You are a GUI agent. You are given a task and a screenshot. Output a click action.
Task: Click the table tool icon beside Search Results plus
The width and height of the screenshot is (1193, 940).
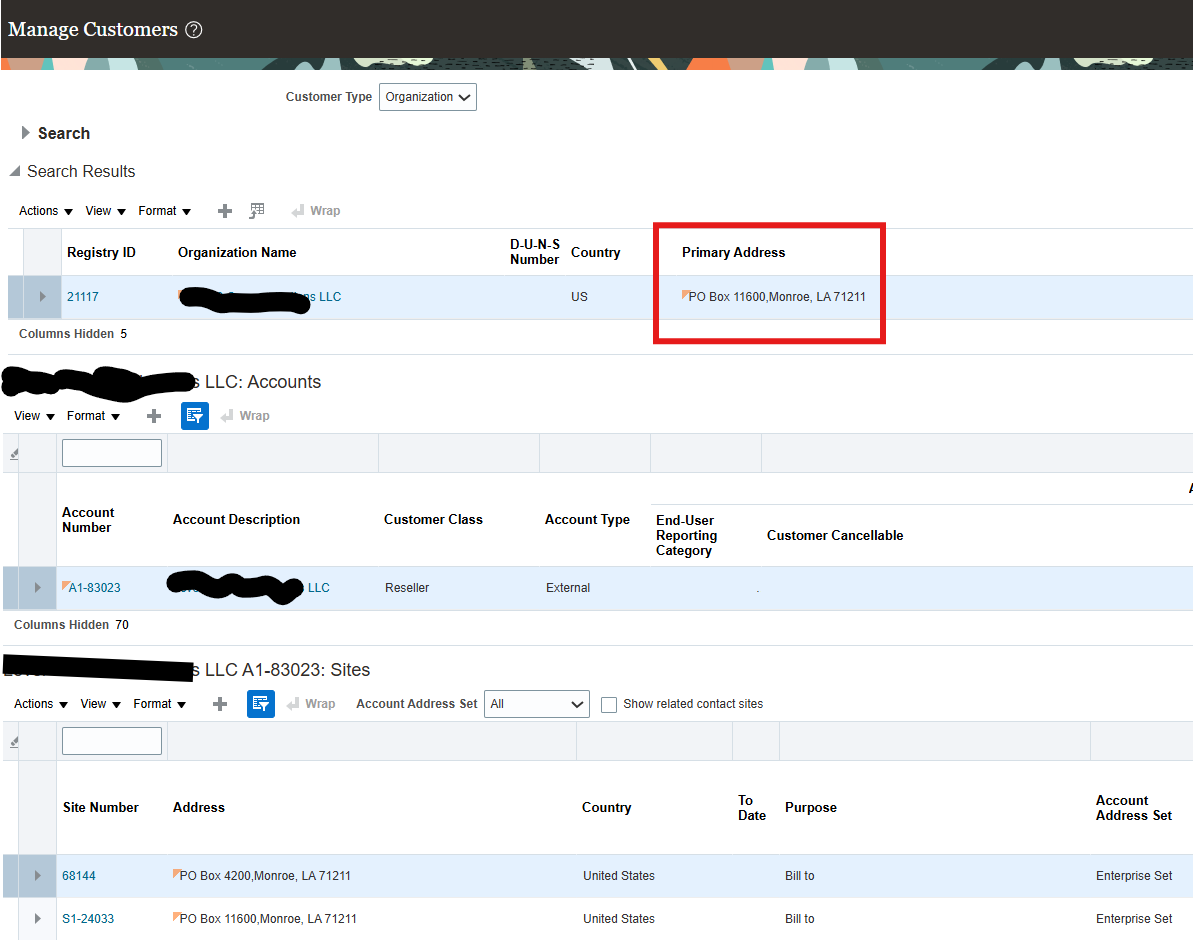(x=257, y=211)
